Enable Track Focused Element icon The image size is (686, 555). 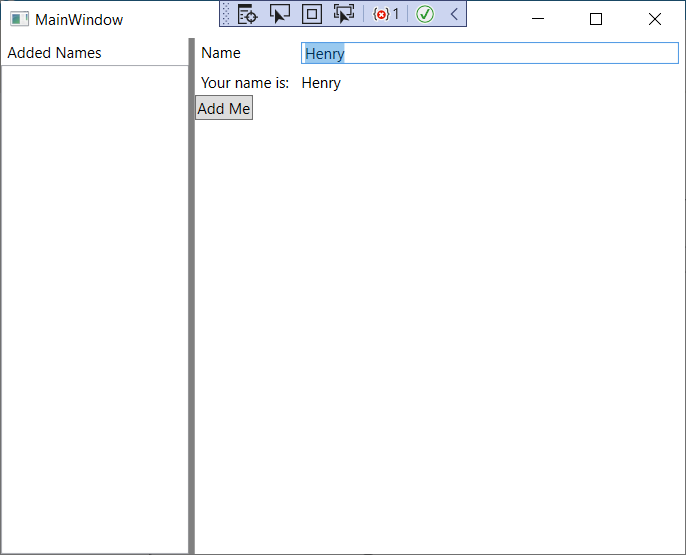pyautogui.click(x=344, y=14)
